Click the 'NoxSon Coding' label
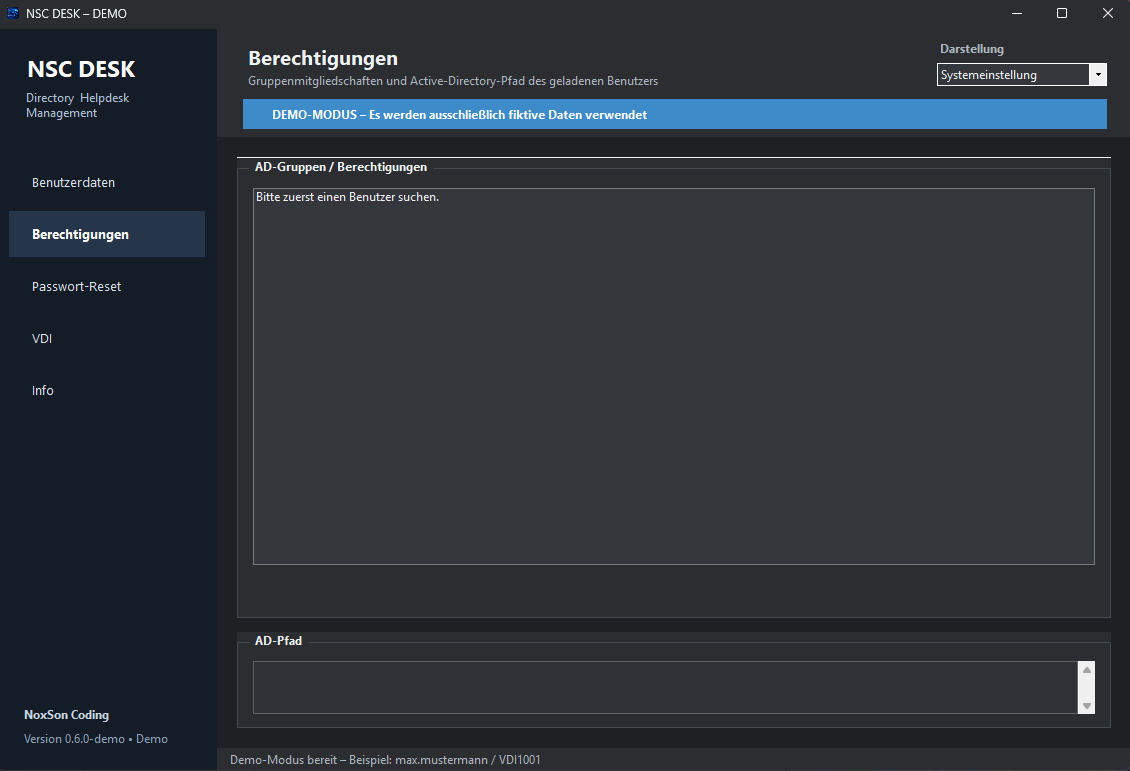This screenshot has width=1130, height=771. (x=66, y=715)
